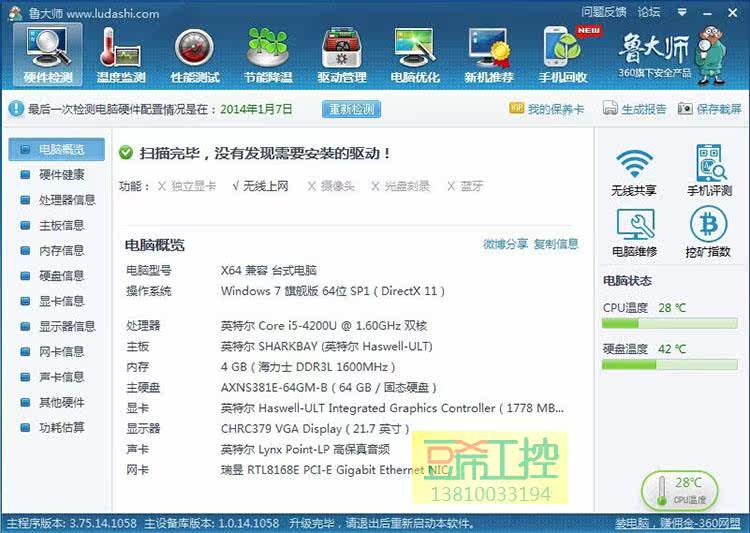Click 复制信息 copy info link
This screenshot has width=750, height=533.
(556, 244)
